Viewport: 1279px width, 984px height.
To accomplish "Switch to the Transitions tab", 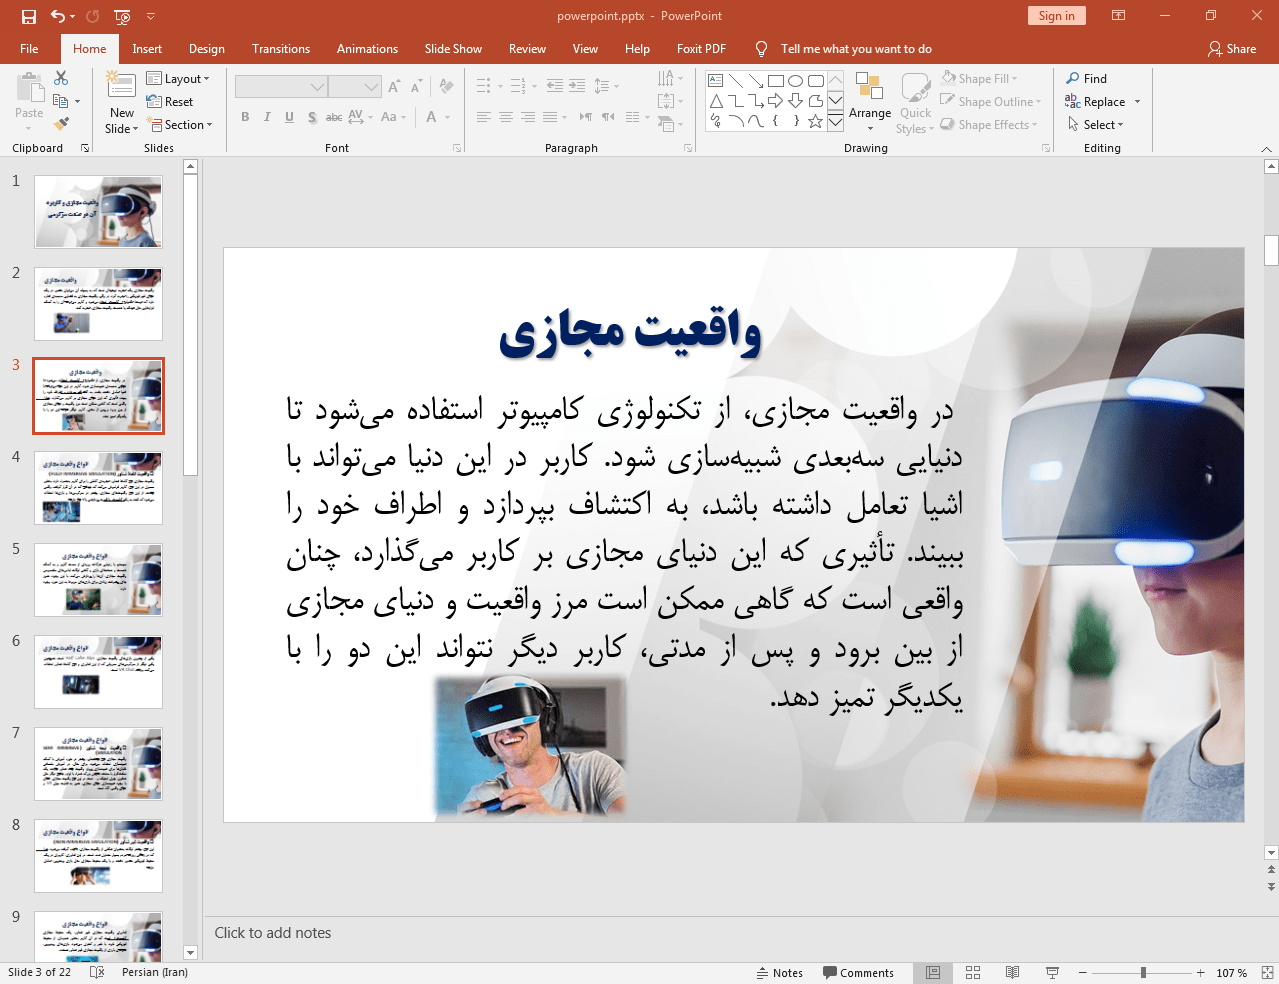I will pos(280,49).
